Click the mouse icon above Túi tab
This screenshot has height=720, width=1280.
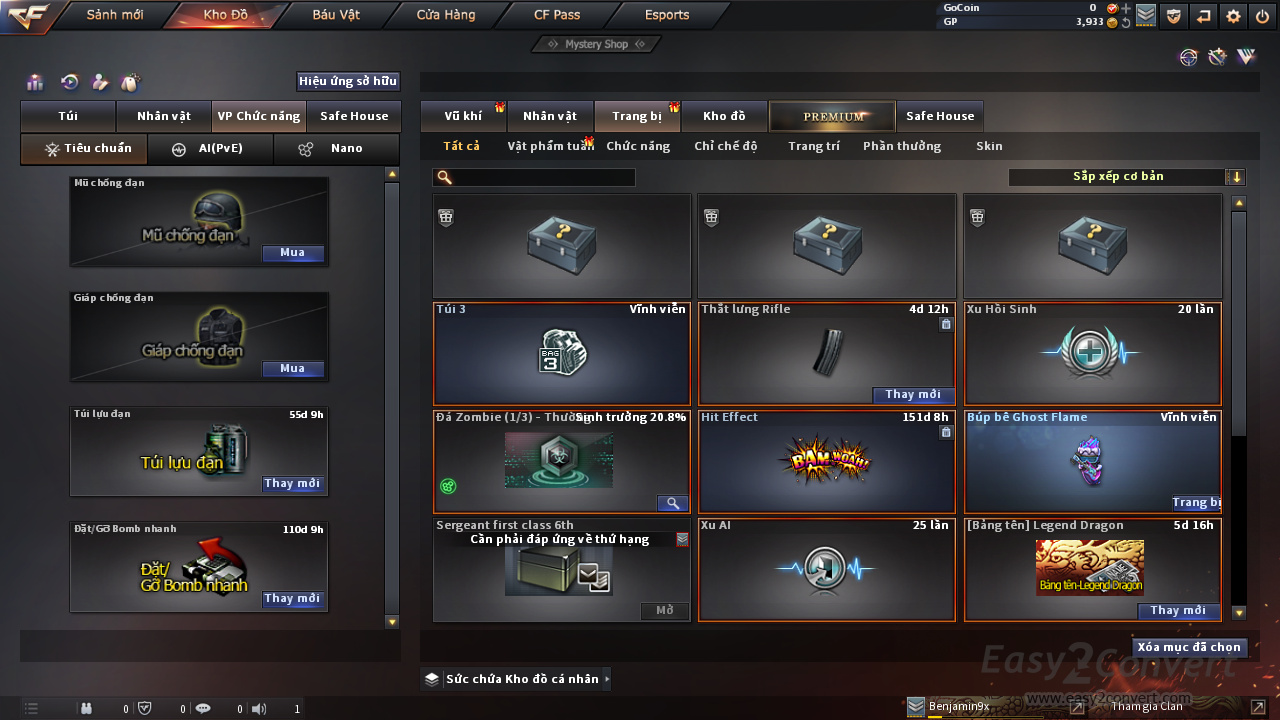click(x=129, y=83)
